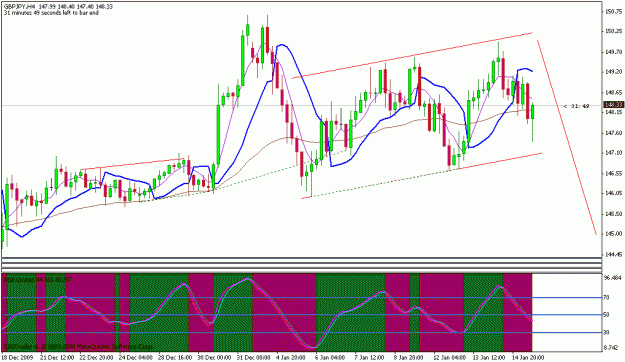Screen dimensions: 625x362
Task: Click the '24 Dec 04:00' time label
Action: click(x=136, y=357)
